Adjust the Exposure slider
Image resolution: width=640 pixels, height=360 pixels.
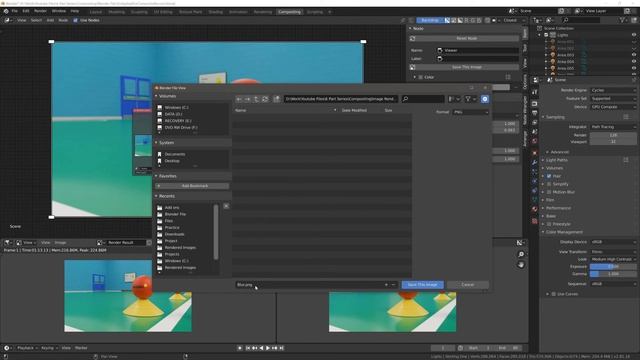[613, 267]
